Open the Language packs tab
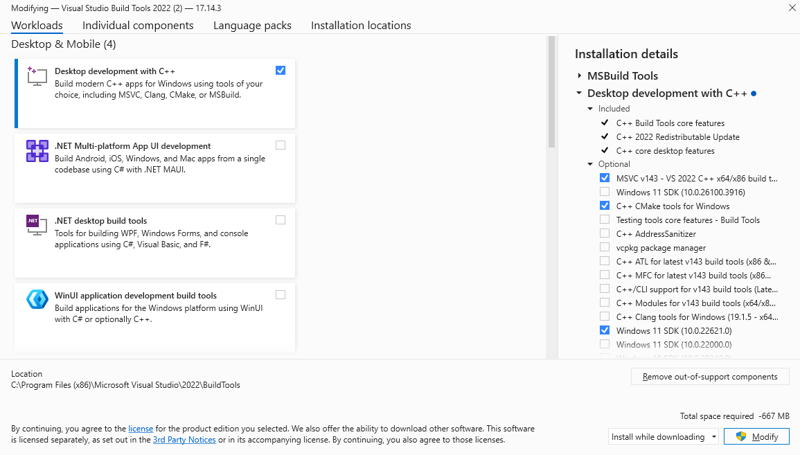Viewport: 800px width, 455px height. click(x=252, y=25)
